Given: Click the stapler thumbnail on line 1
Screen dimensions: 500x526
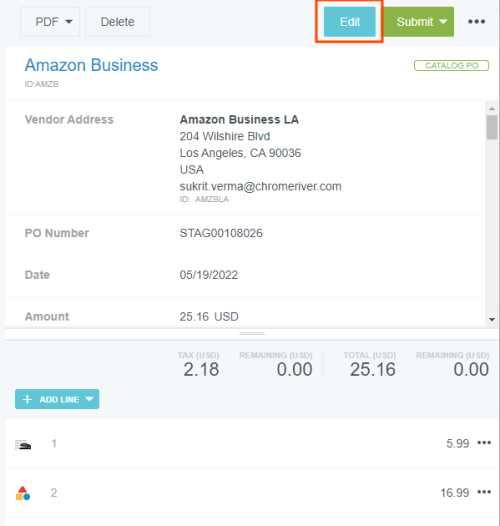Looking at the screenshot, I should point(23,444).
